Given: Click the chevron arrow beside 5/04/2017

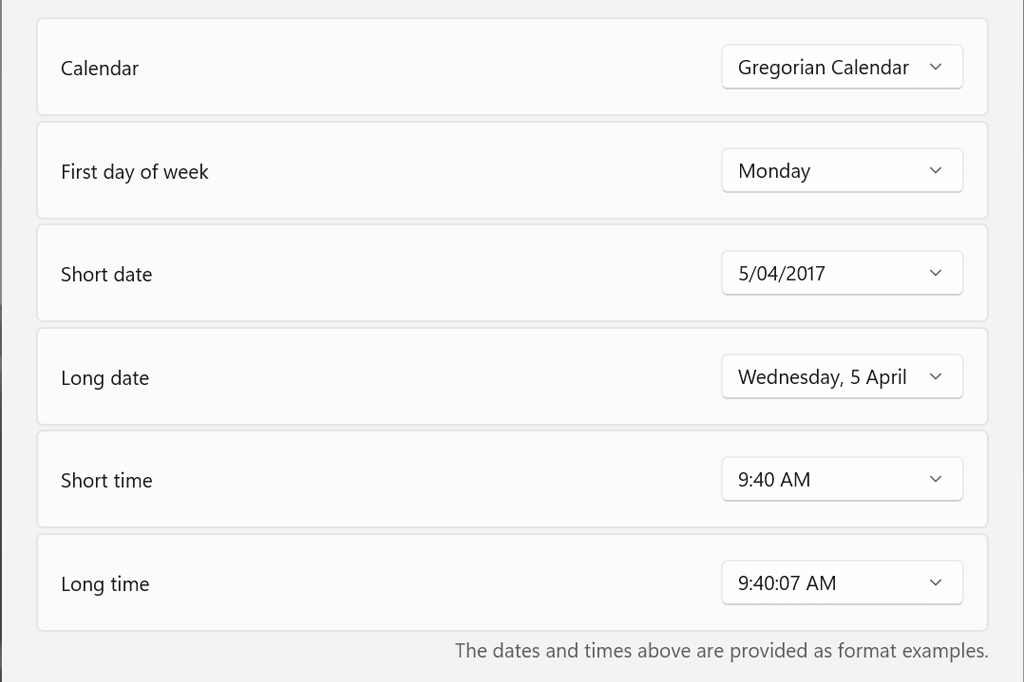Looking at the screenshot, I should 936,273.
